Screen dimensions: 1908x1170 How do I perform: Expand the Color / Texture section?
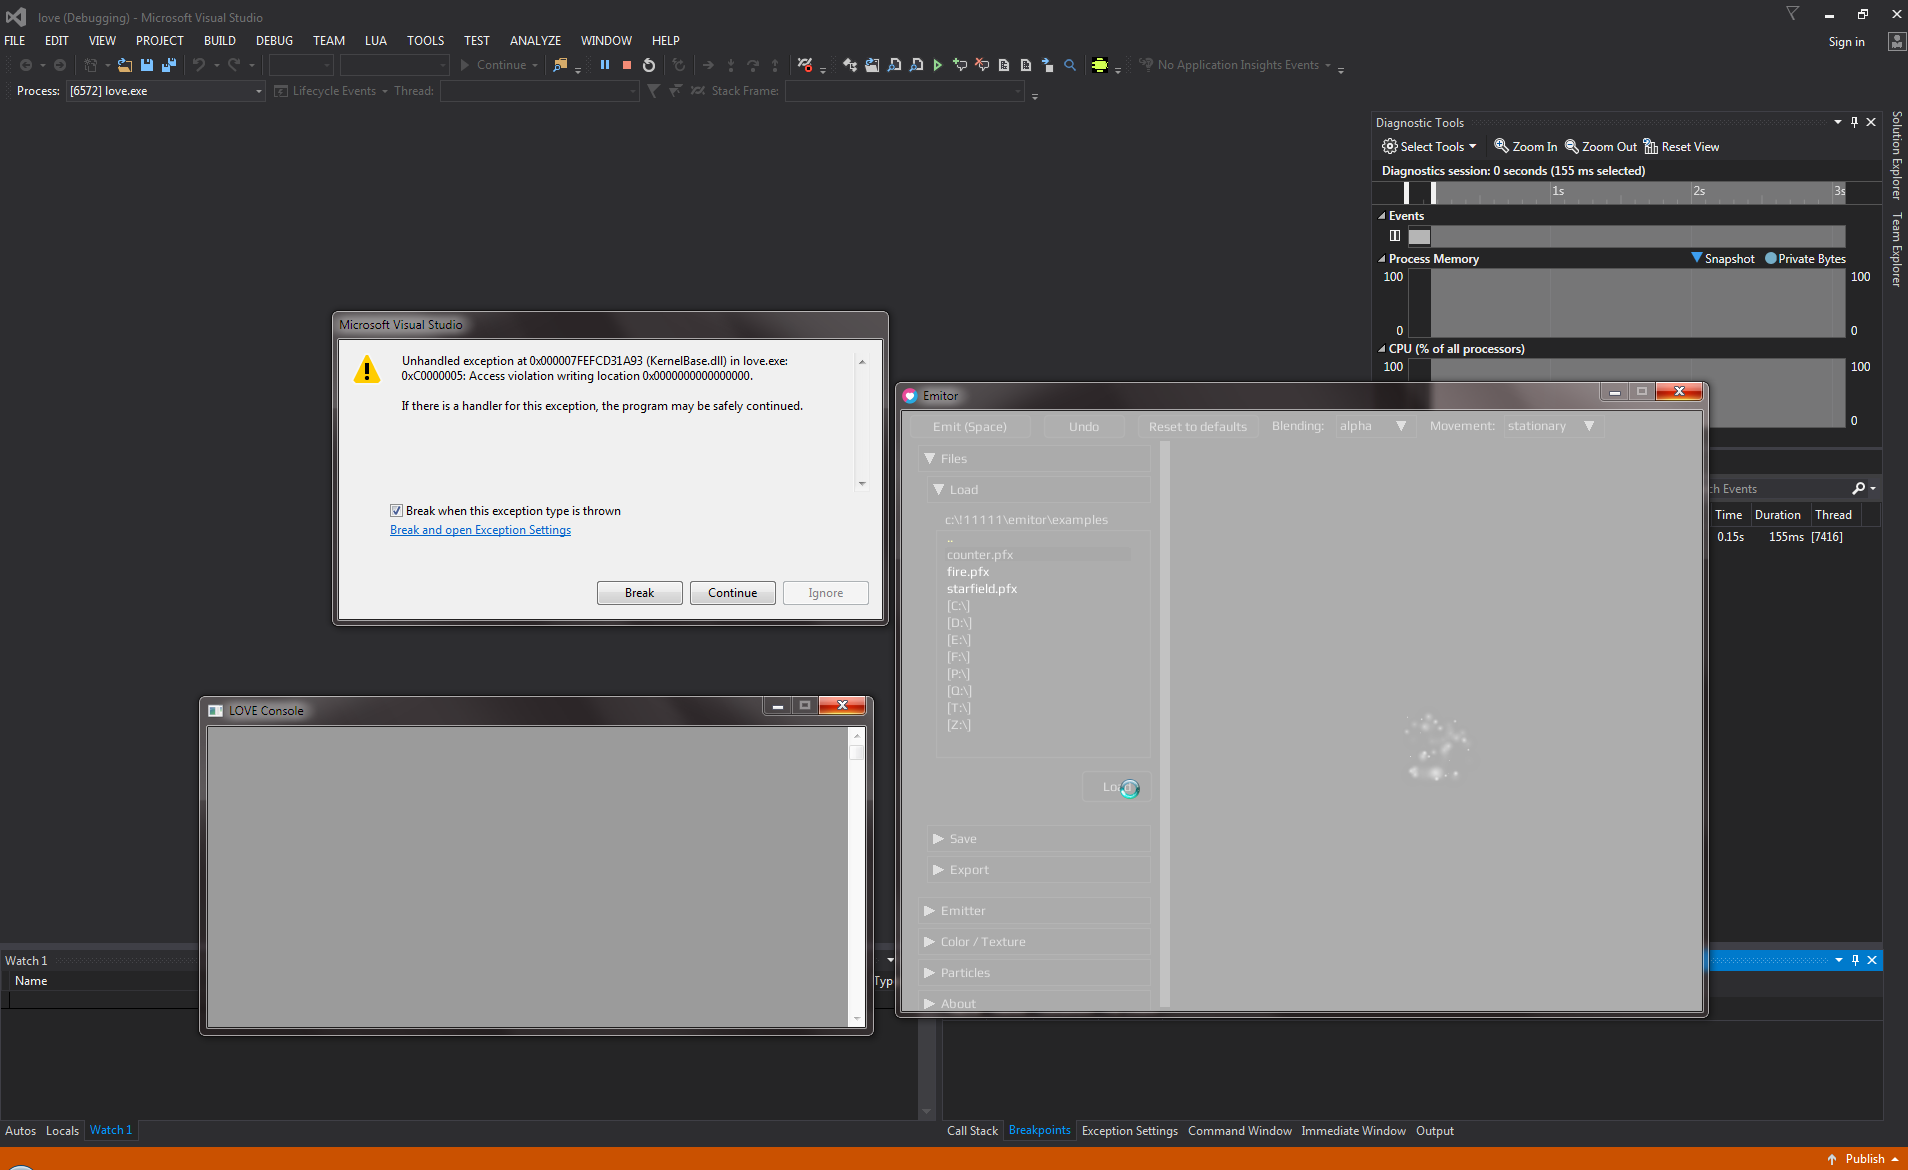(x=1033, y=942)
